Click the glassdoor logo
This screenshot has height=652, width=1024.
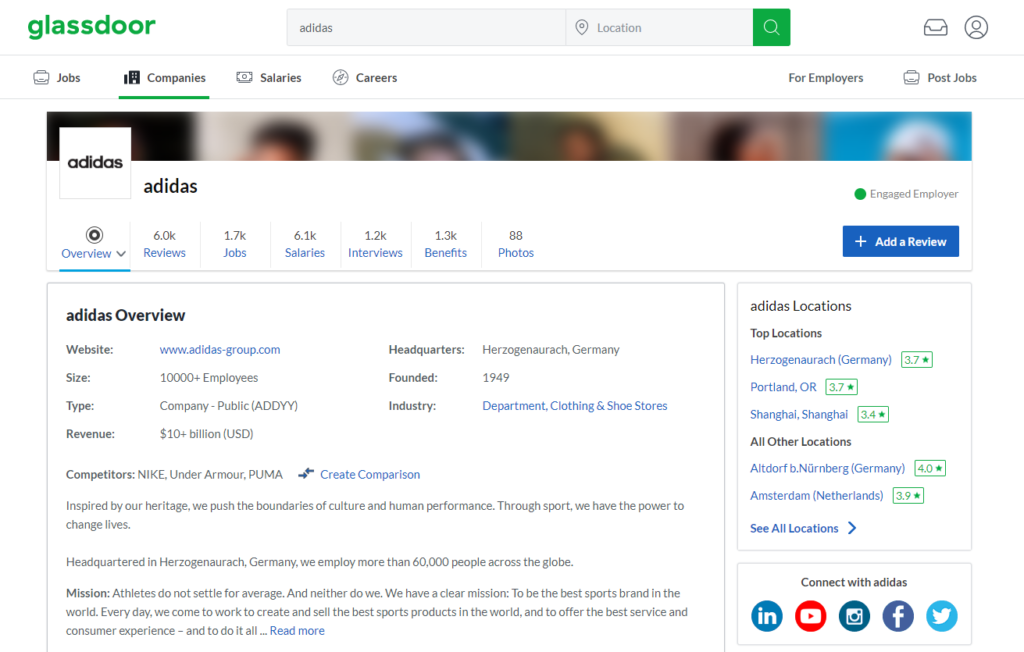[x=91, y=27]
